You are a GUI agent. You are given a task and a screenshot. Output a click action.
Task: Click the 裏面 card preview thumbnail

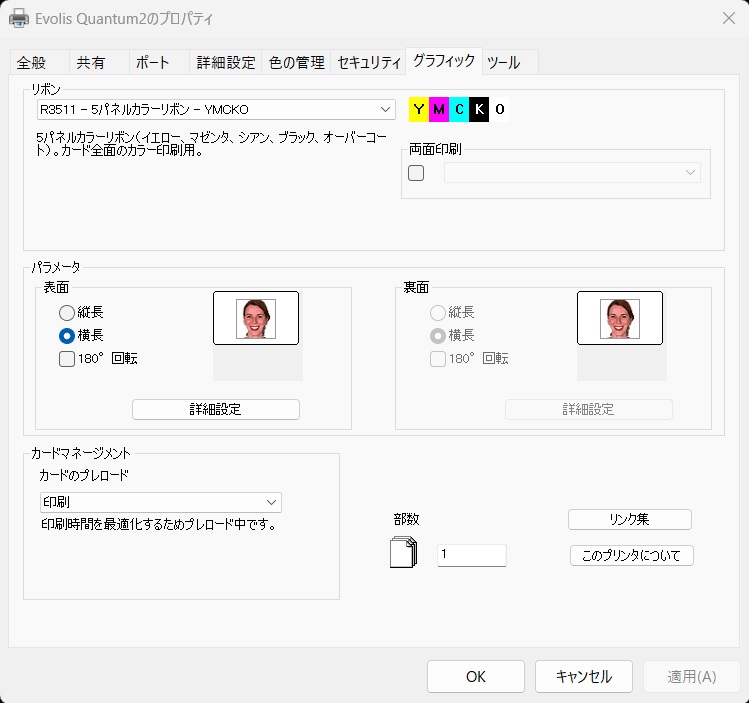620,318
